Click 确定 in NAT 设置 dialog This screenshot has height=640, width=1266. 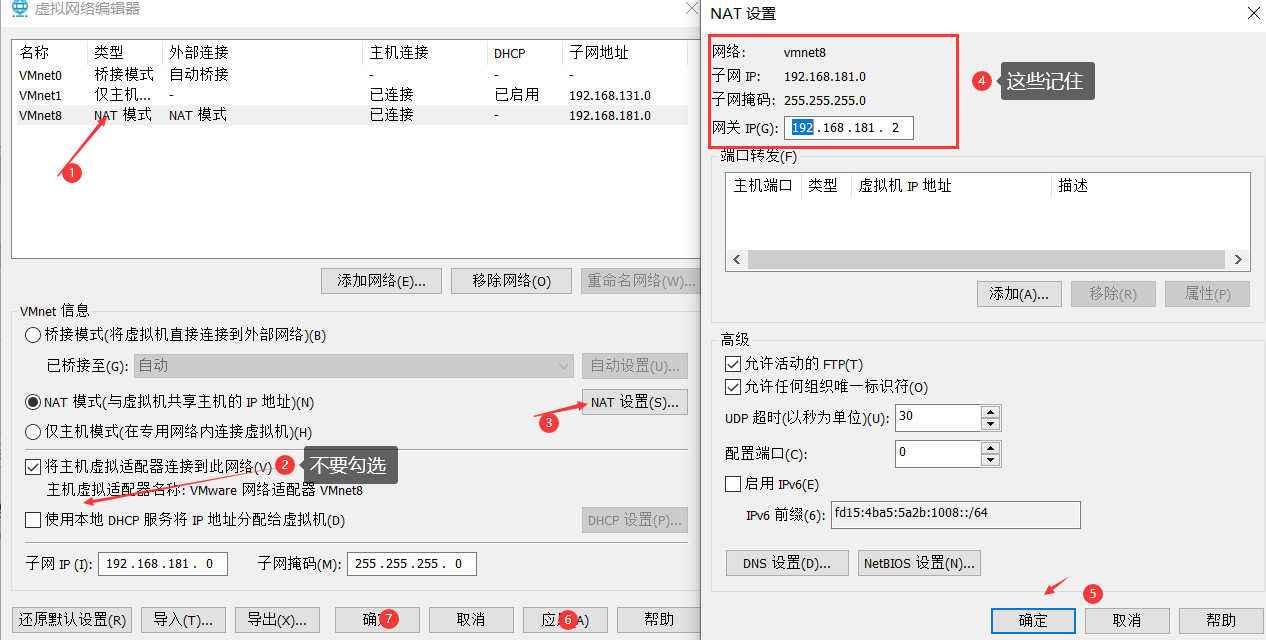tap(1033, 620)
